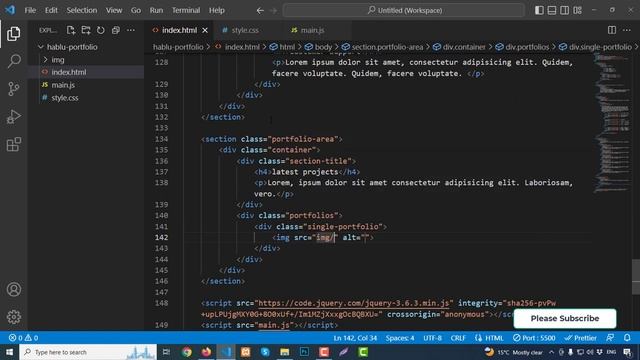Select index.html breadcrumb
The width and height of the screenshot is (640, 360).
click(x=238, y=47)
